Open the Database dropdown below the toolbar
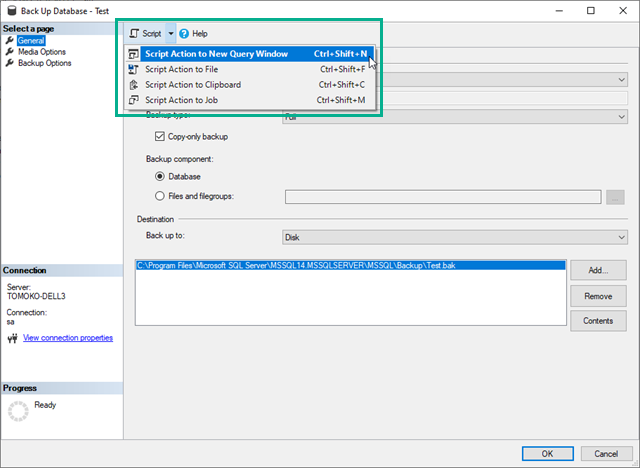 point(501,80)
